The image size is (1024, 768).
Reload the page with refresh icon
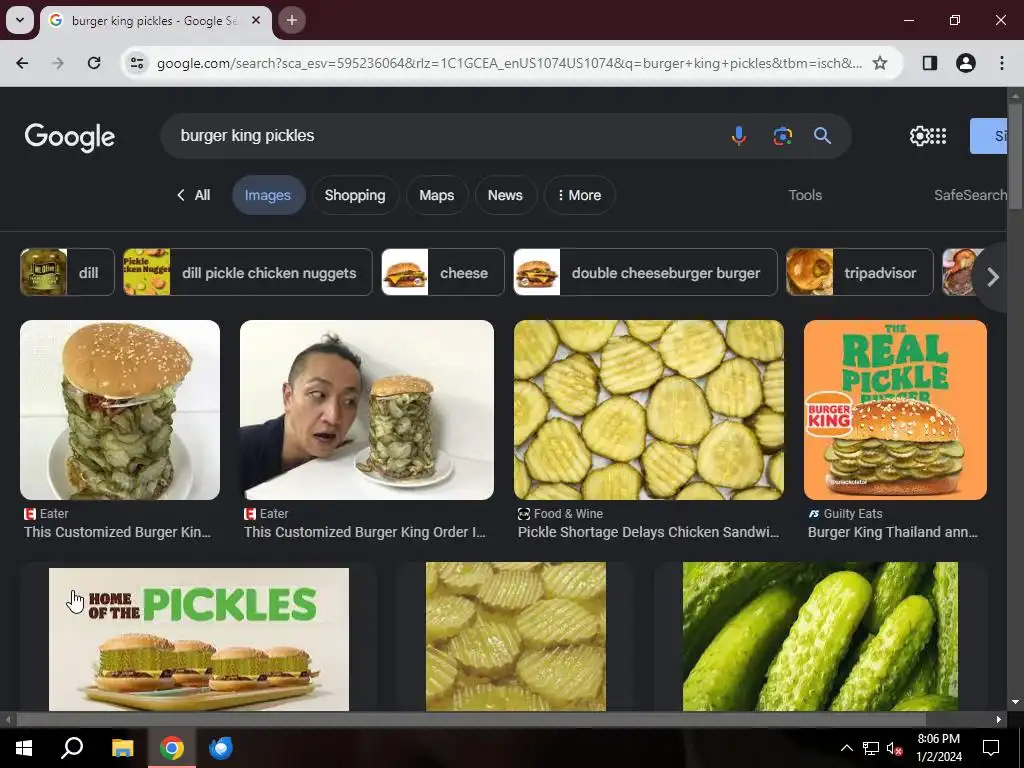(94, 63)
